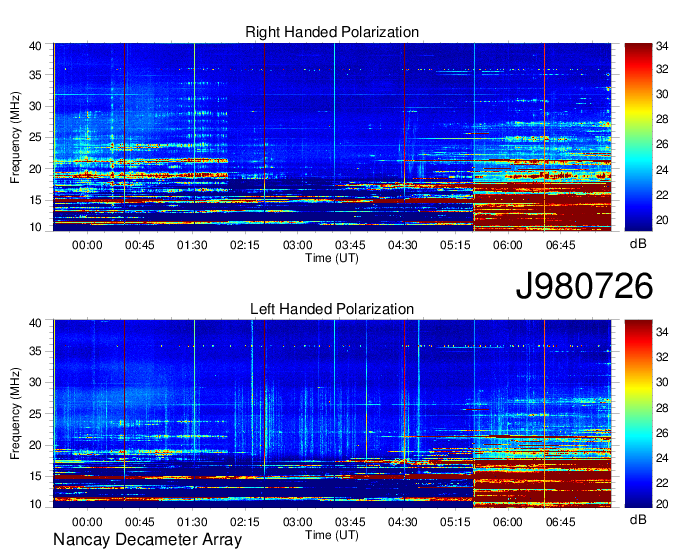The height and width of the screenshot is (552, 680).
Task: Click the 04:30 time tick of Left Handed plot
Action: coord(402,522)
